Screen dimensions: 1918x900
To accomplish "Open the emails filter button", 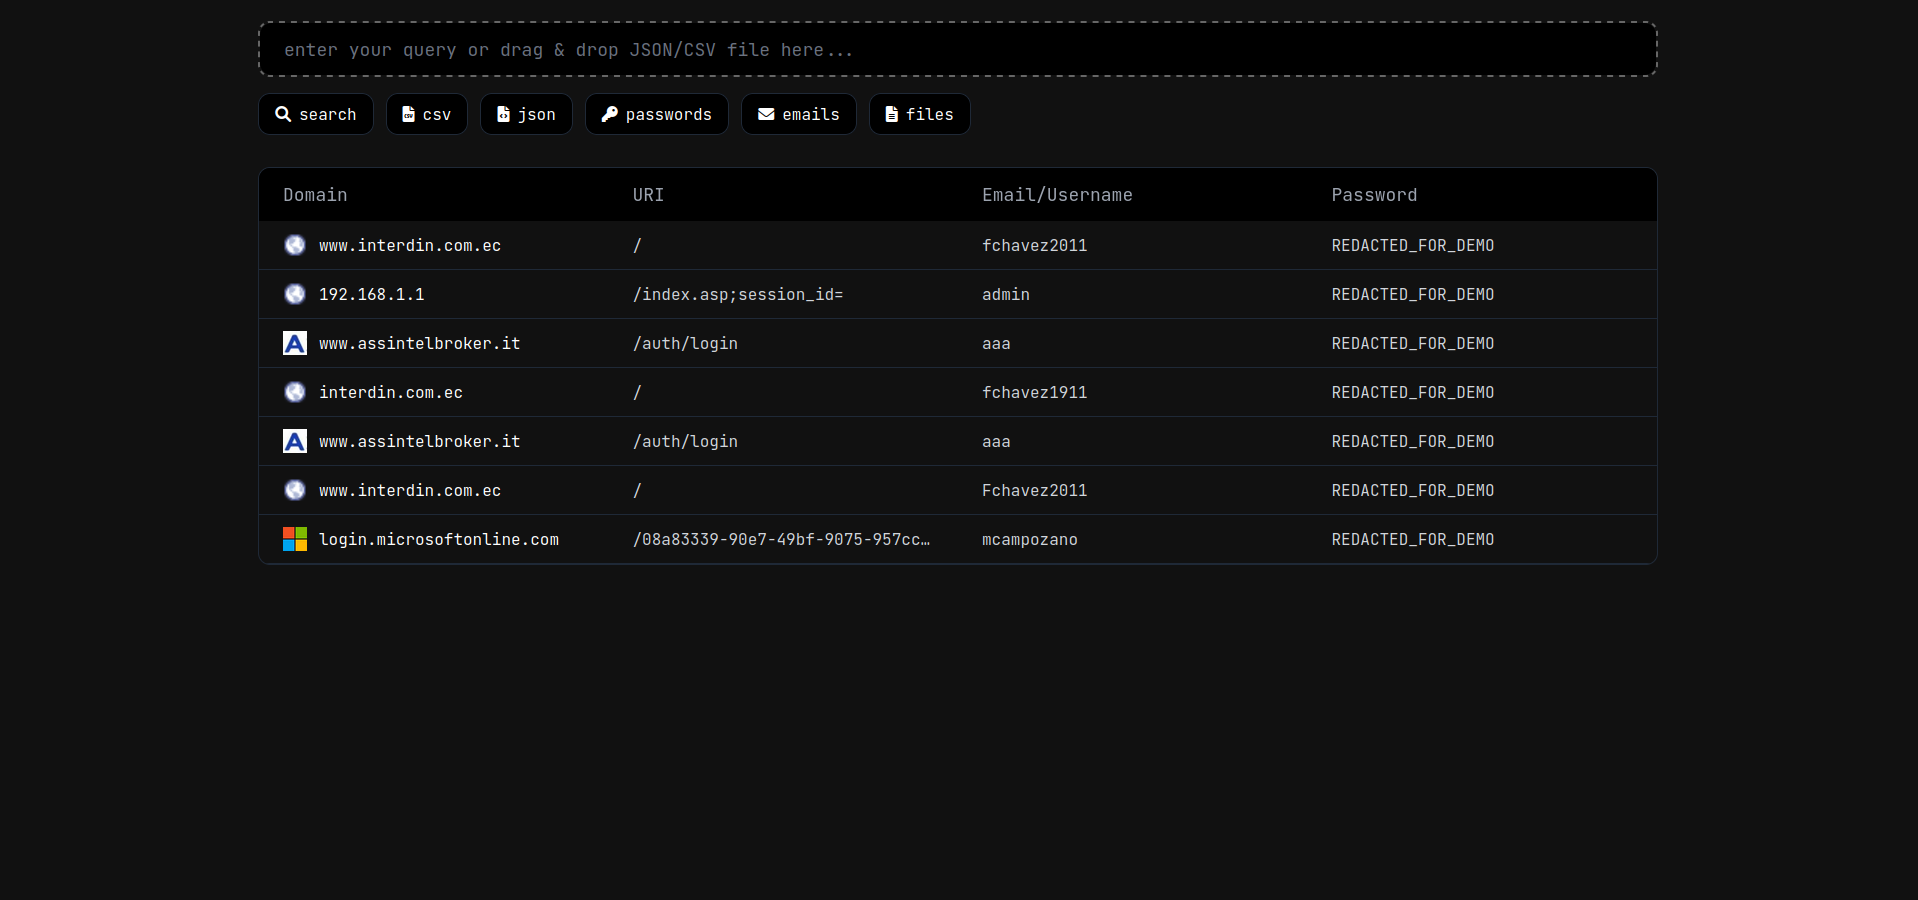I will click(x=799, y=114).
